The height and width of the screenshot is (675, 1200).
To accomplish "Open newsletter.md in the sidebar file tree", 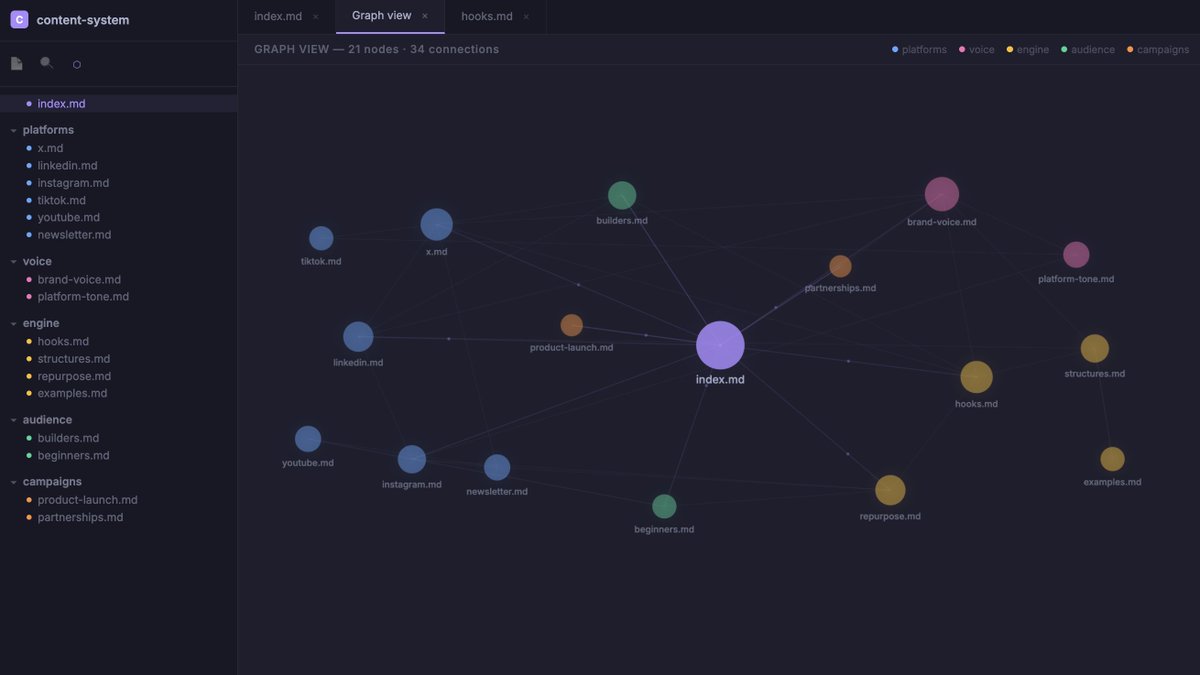I will (118, 235).
